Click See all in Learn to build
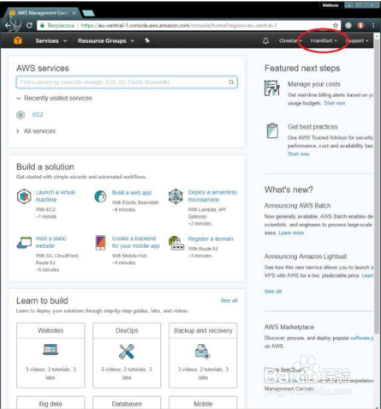This screenshot has height=409, width=381. 229,300
